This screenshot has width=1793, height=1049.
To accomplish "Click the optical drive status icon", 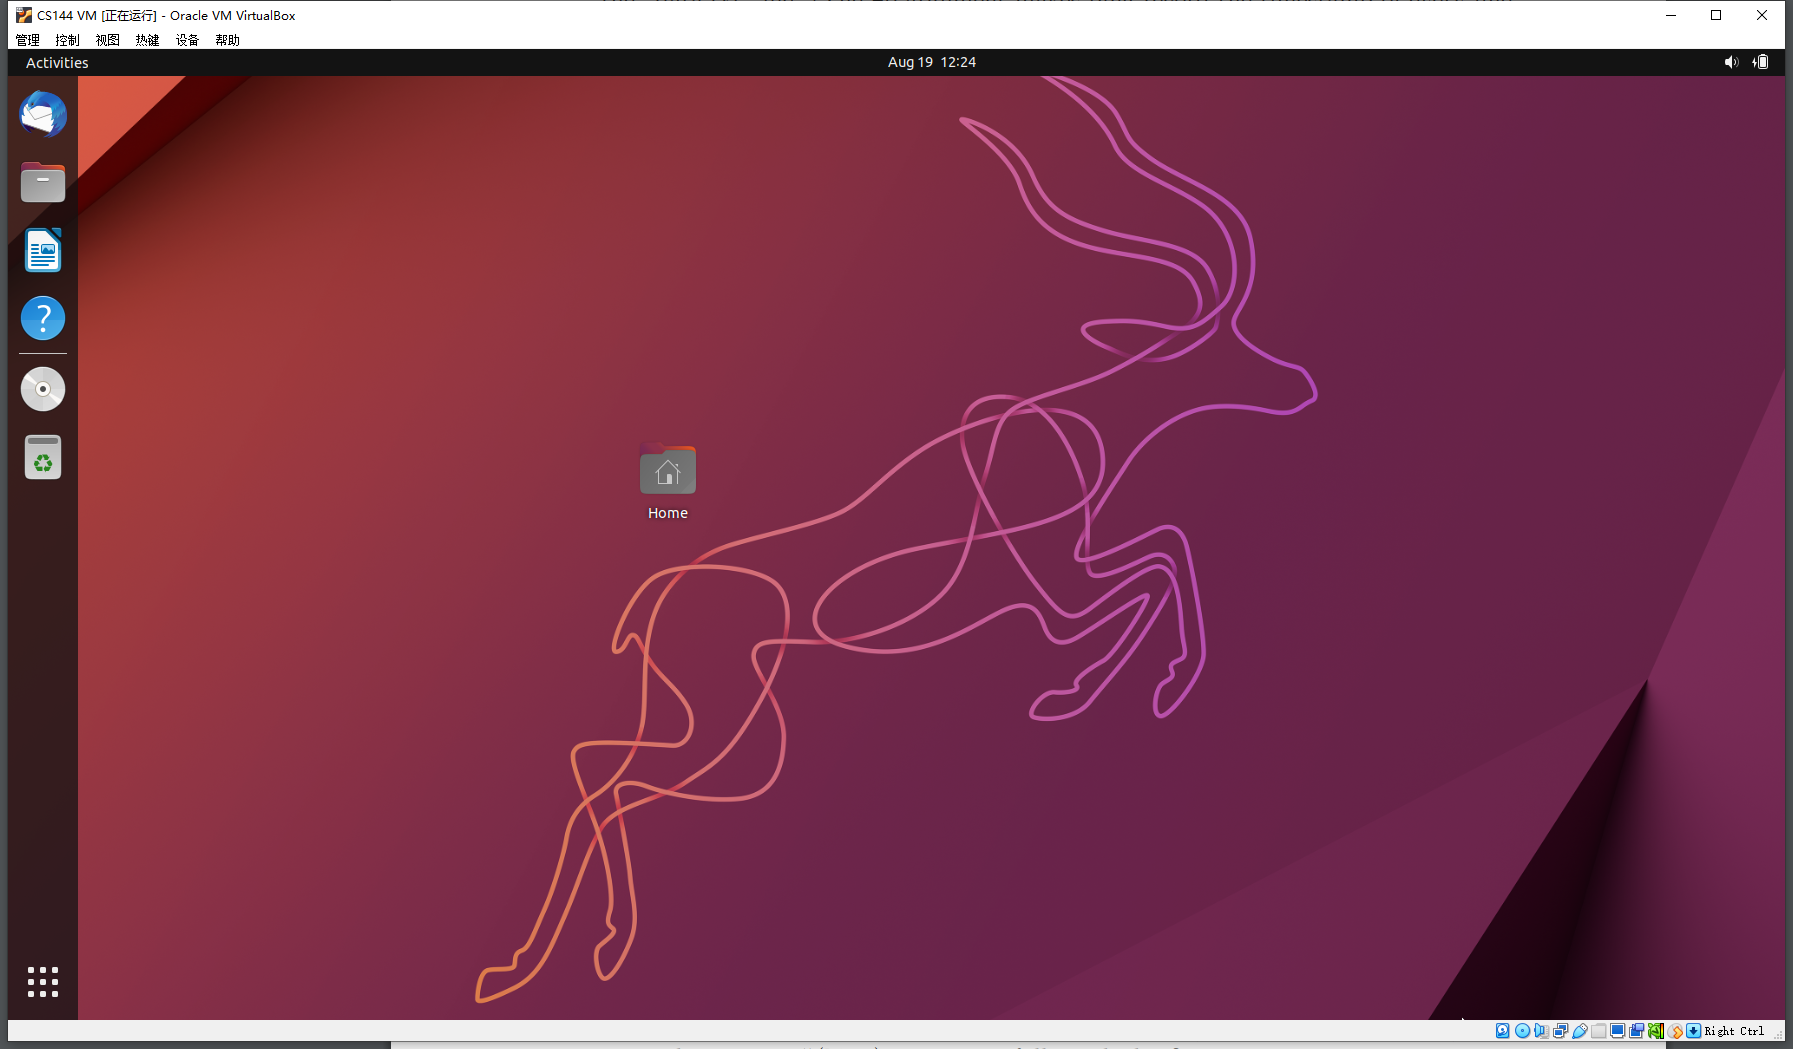I will (1522, 1031).
